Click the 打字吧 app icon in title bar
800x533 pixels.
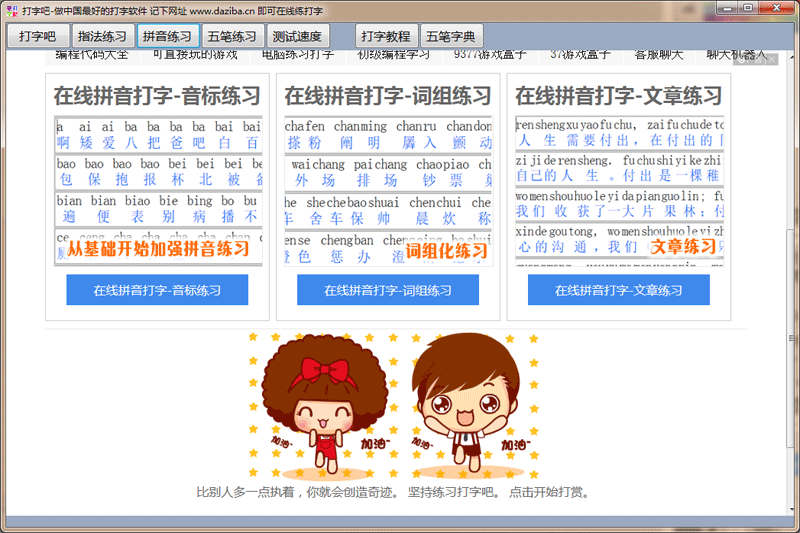click(x=12, y=11)
